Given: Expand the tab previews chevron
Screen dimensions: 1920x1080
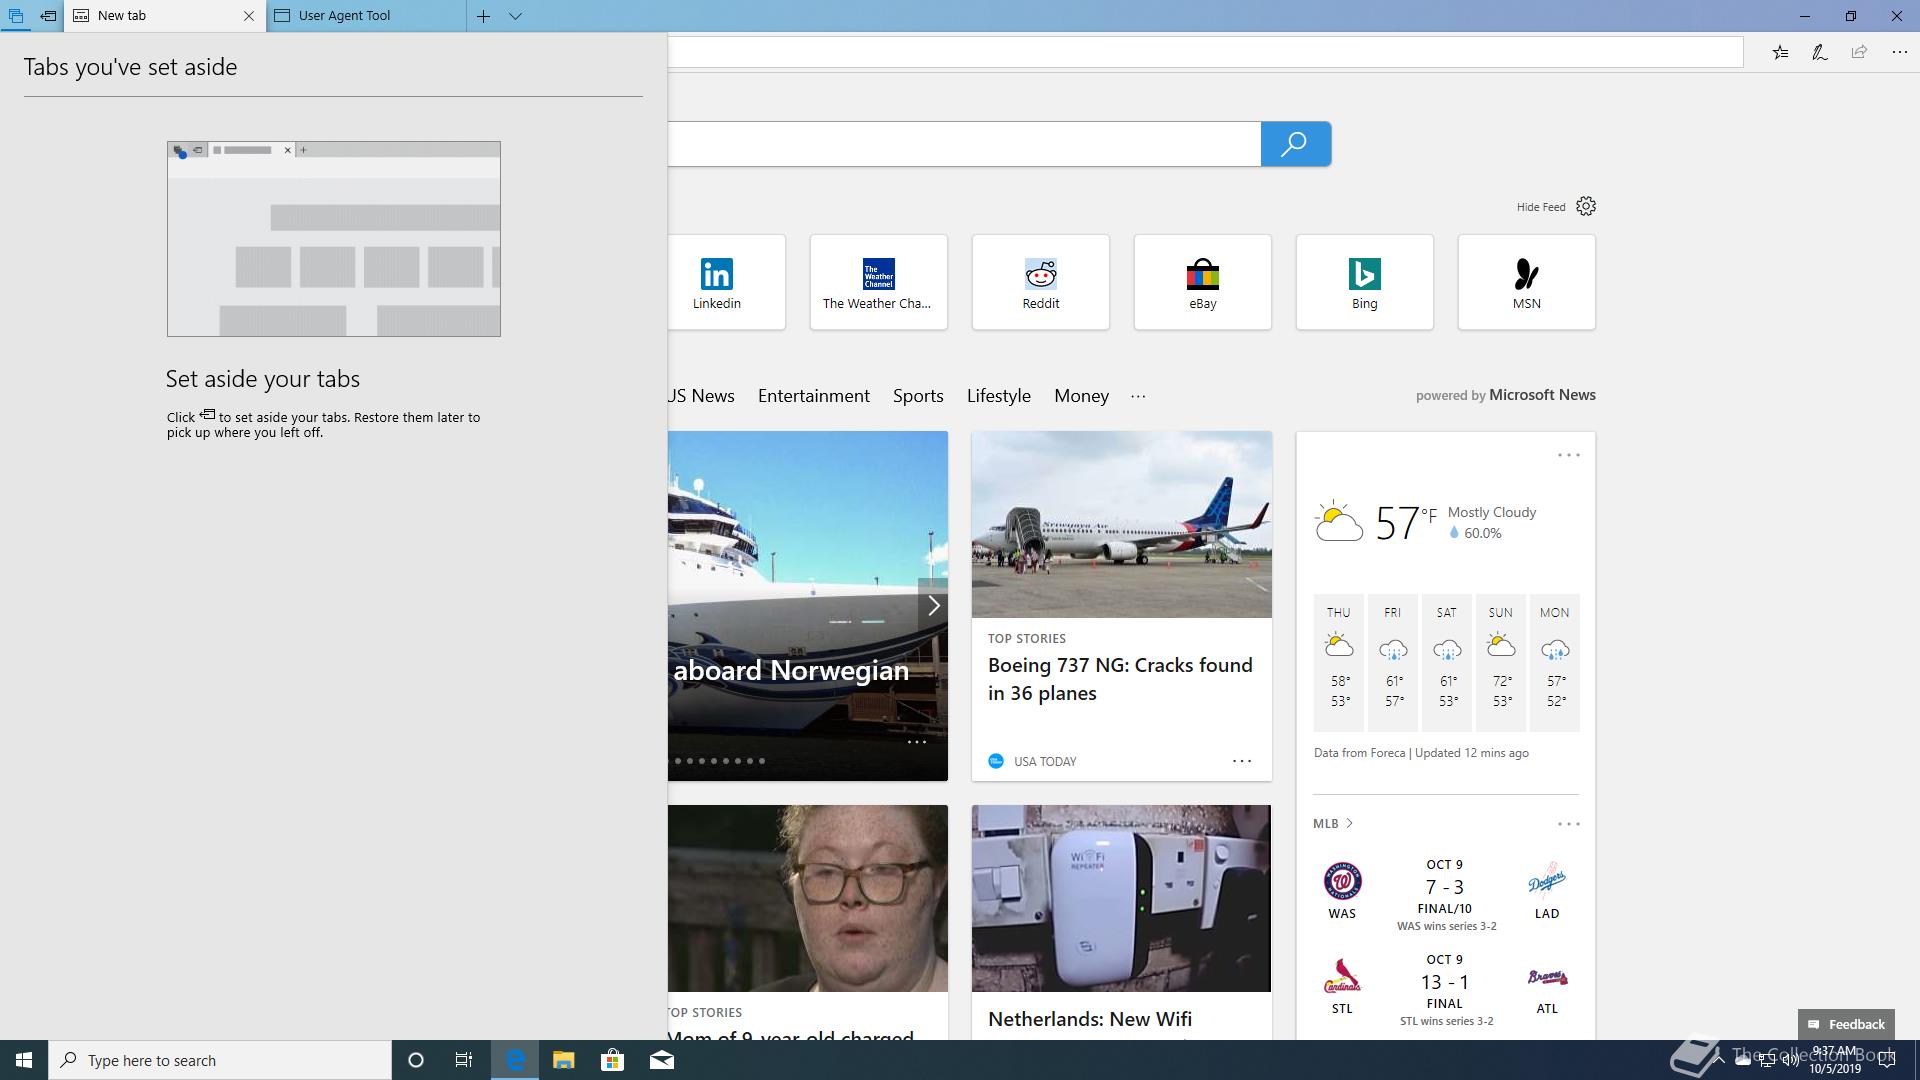Looking at the screenshot, I should pos(515,16).
